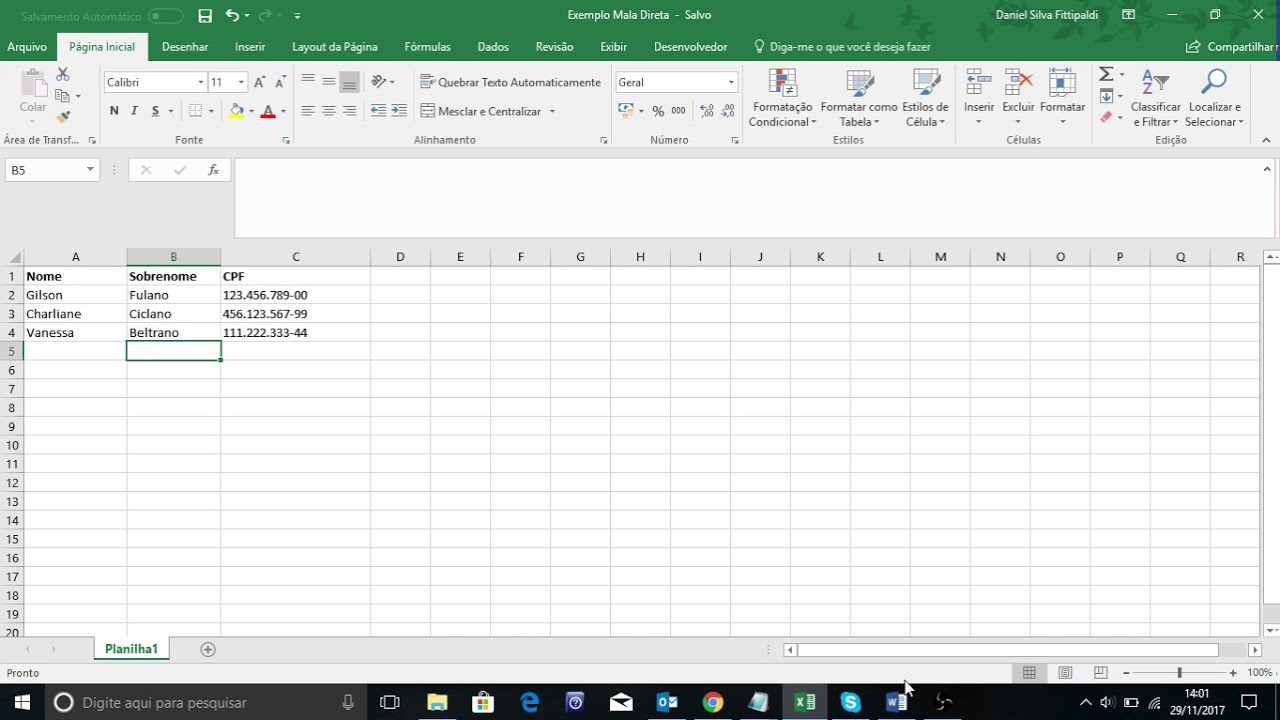The image size is (1280, 720).
Task: Apply thousands separator 000 format
Action: click(678, 111)
